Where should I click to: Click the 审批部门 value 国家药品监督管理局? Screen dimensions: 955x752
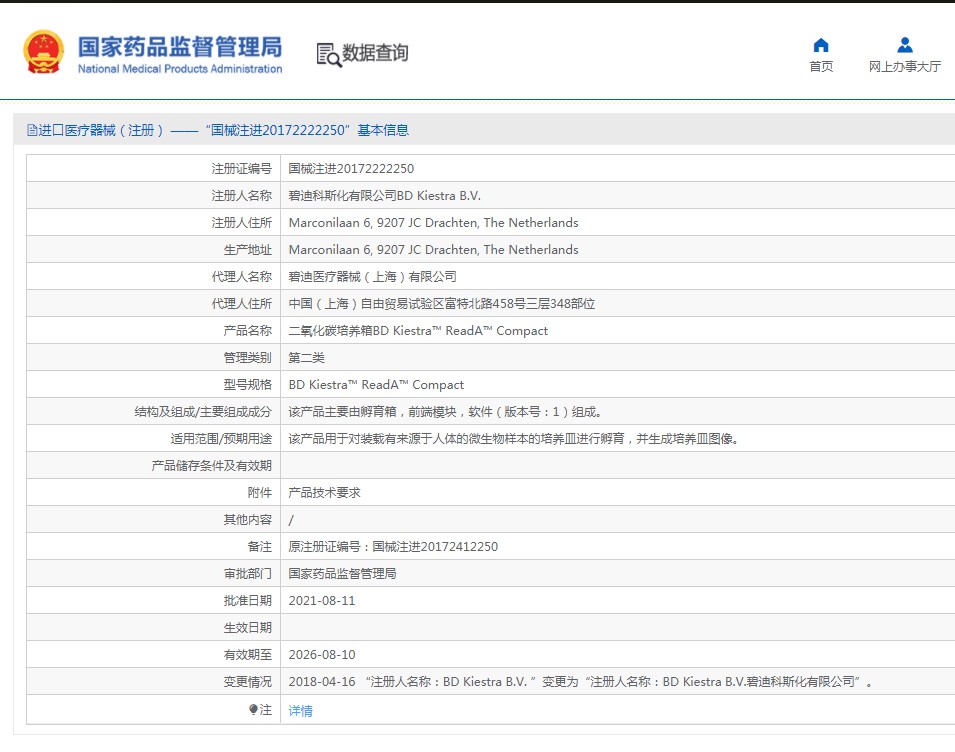point(342,574)
